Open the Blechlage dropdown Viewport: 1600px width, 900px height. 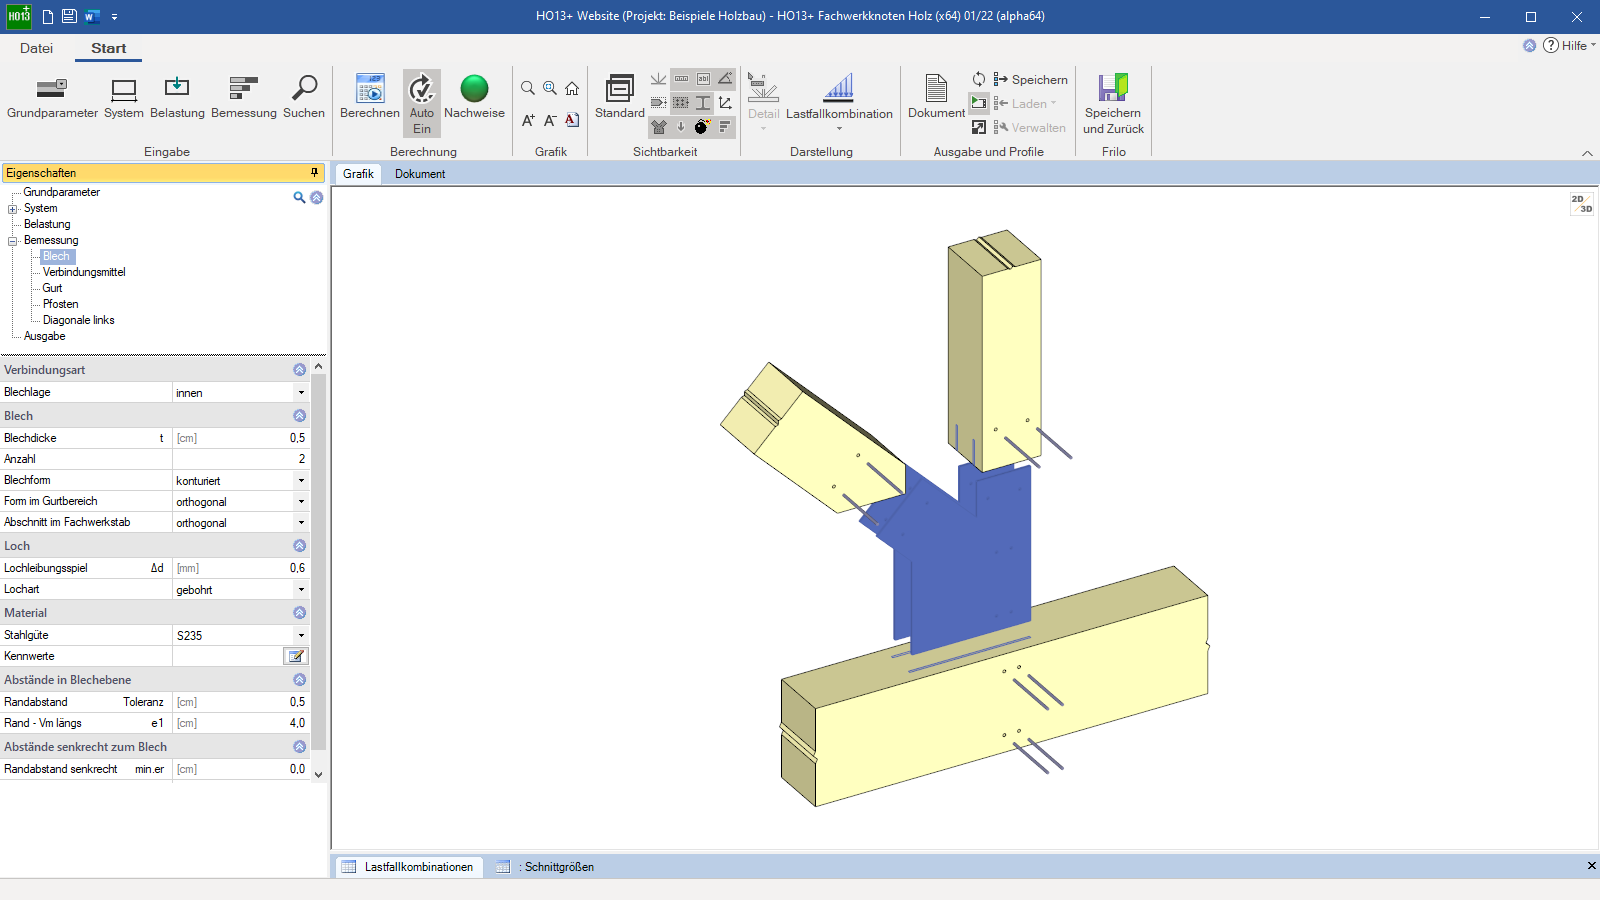tap(301, 393)
